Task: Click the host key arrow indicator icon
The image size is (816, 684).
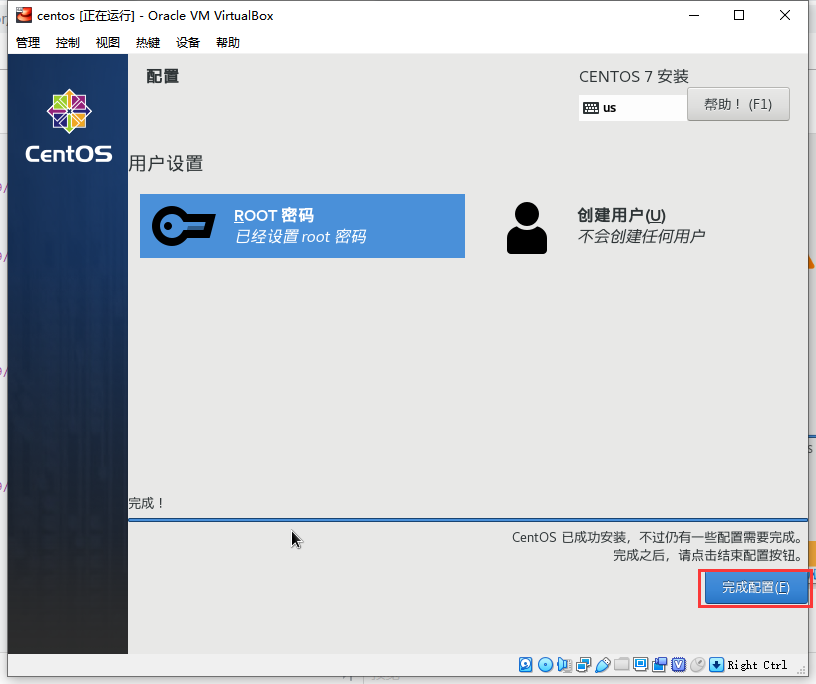Action: pos(717,665)
